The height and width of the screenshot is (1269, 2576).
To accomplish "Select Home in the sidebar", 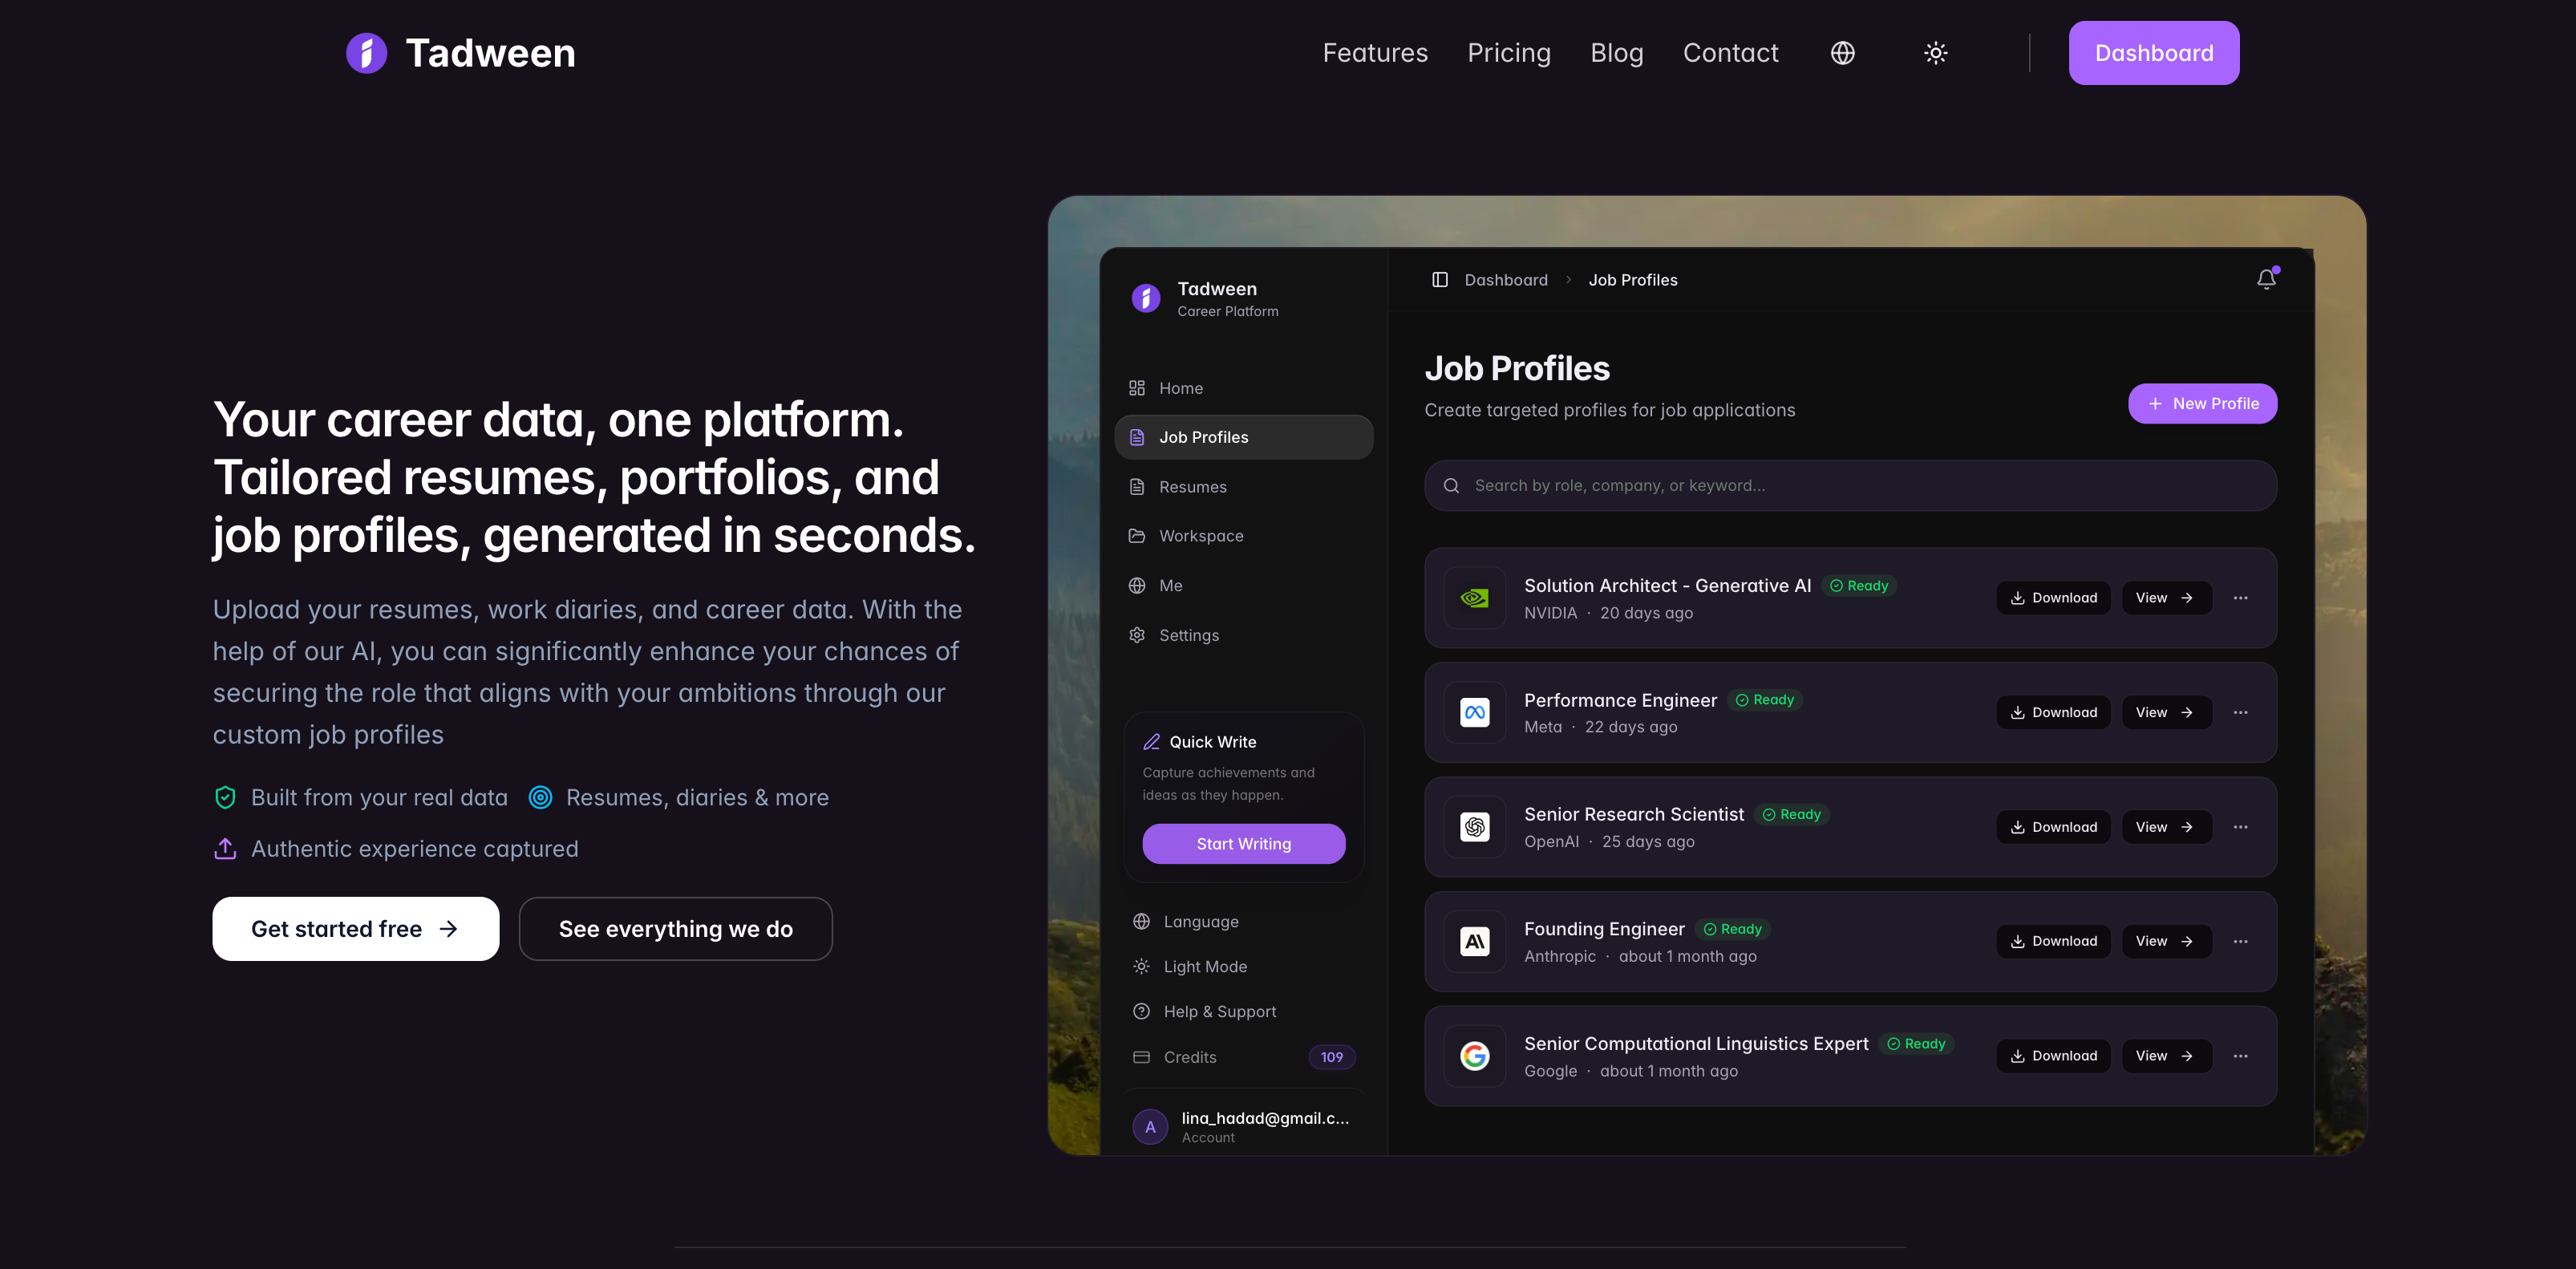I will [x=1244, y=388].
